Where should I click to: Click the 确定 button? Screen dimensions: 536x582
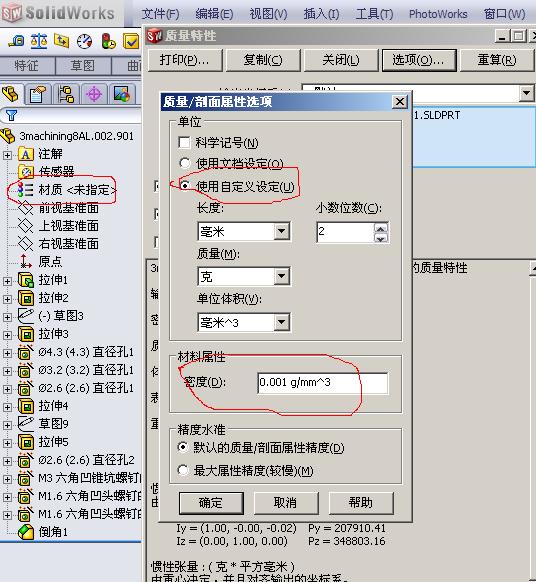click(x=211, y=503)
